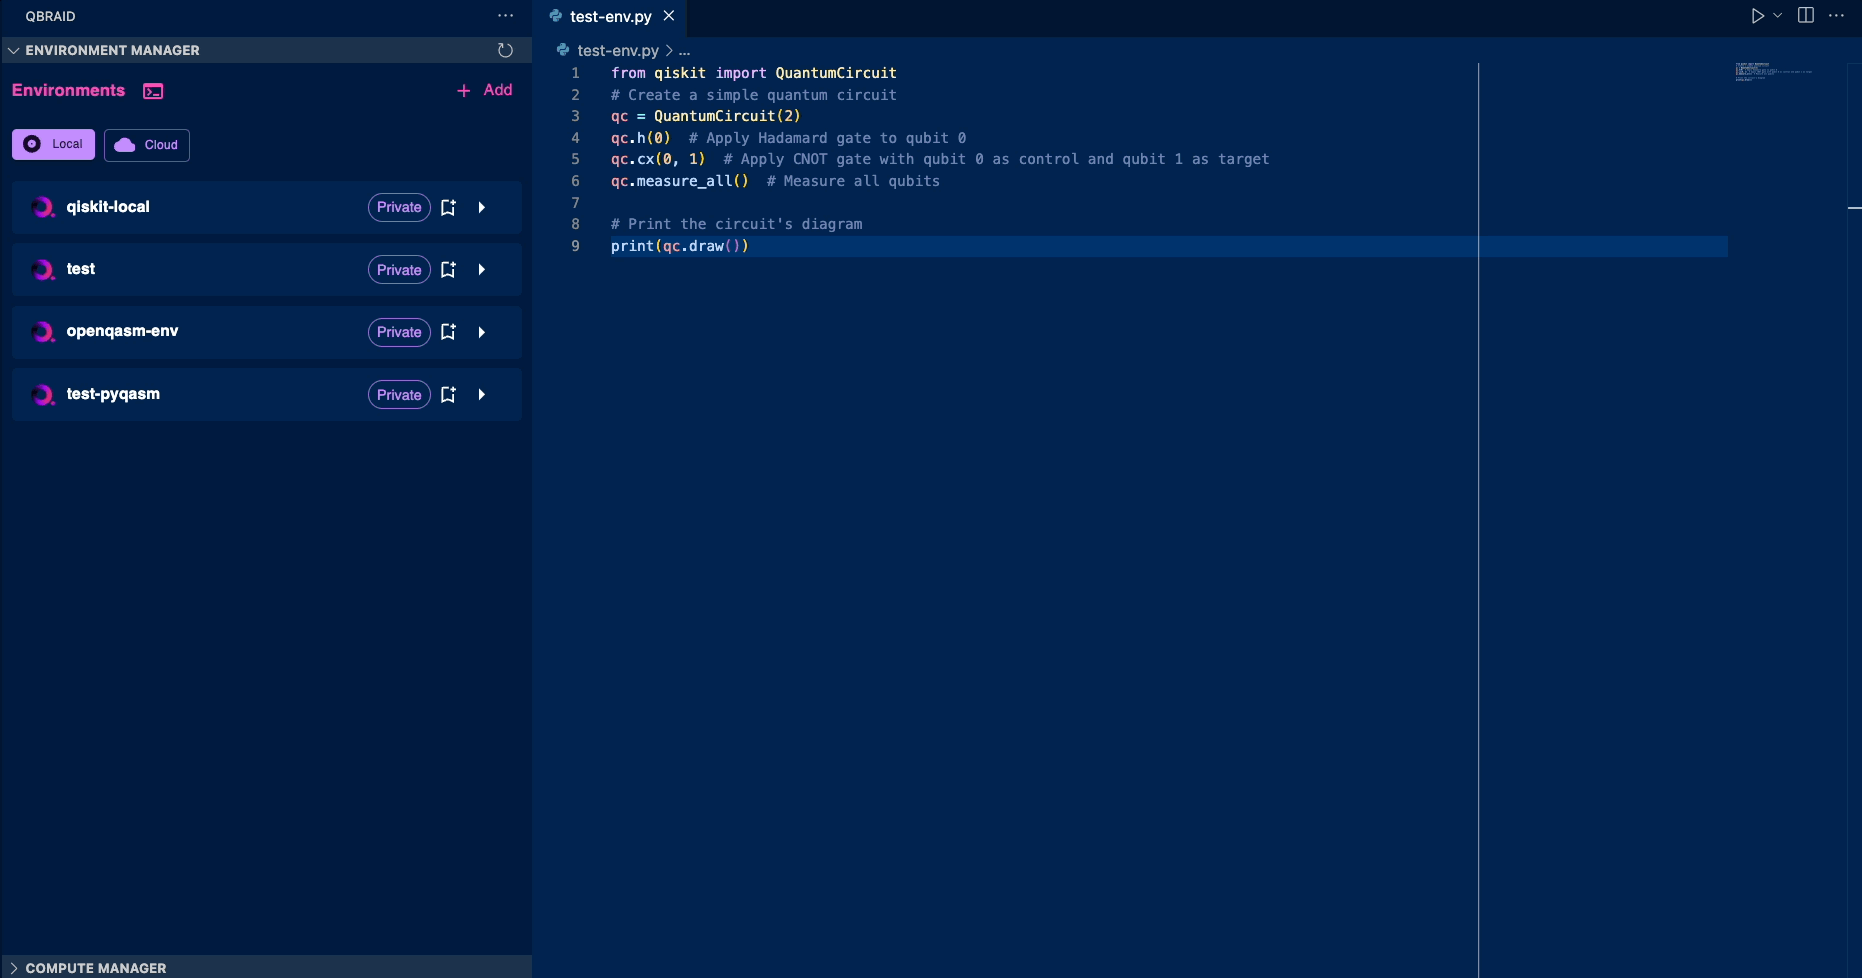This screenshot has height=978, width=1862.
Task: Place cursor on print(qc.draw()) line
Action: 680,246
